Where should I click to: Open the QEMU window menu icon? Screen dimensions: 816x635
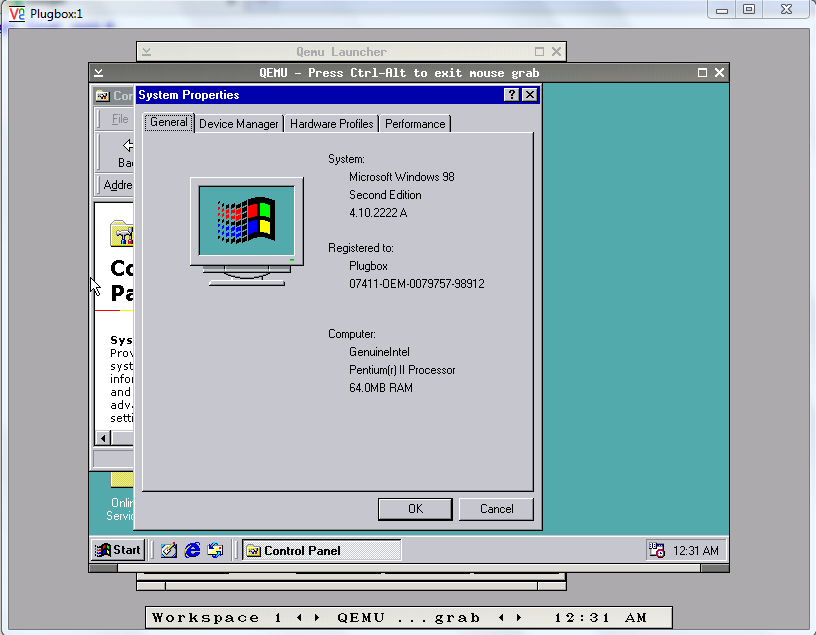pos(98,73)
